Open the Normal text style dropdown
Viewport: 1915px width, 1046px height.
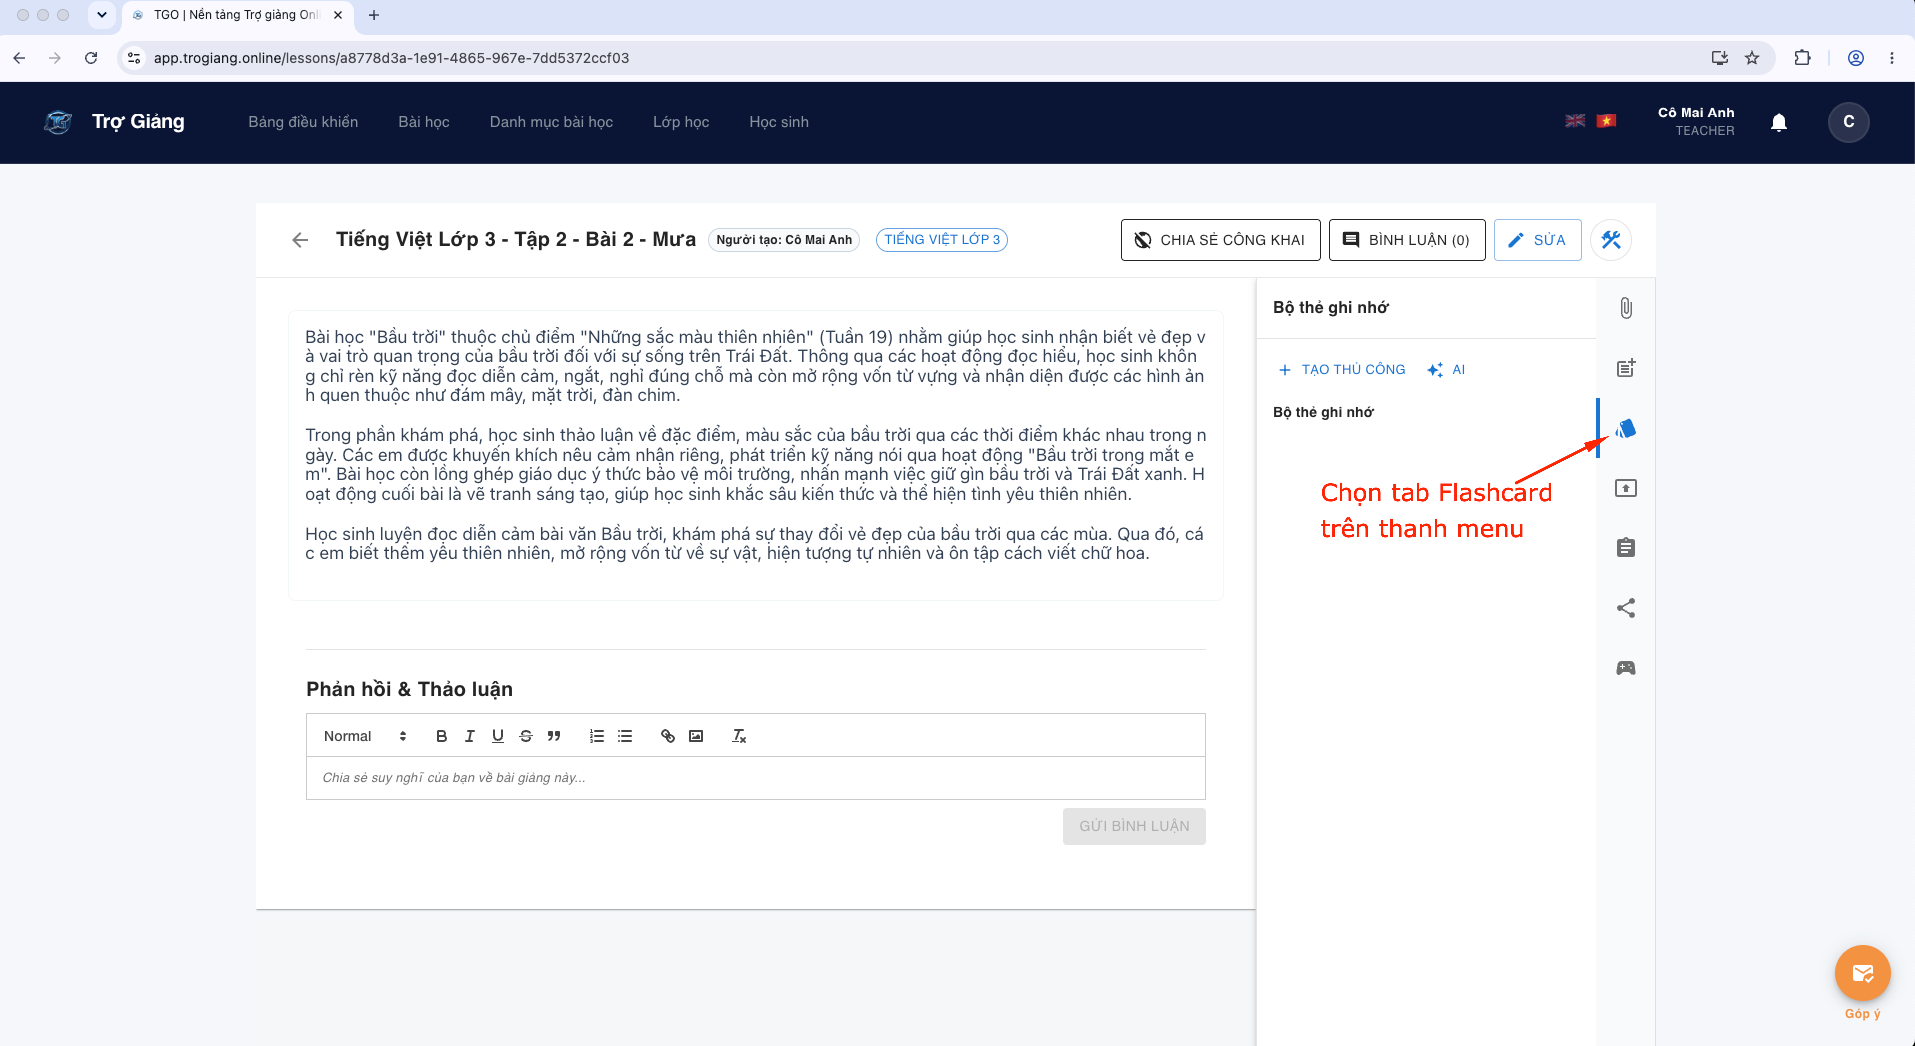click(x=365, y=736)
